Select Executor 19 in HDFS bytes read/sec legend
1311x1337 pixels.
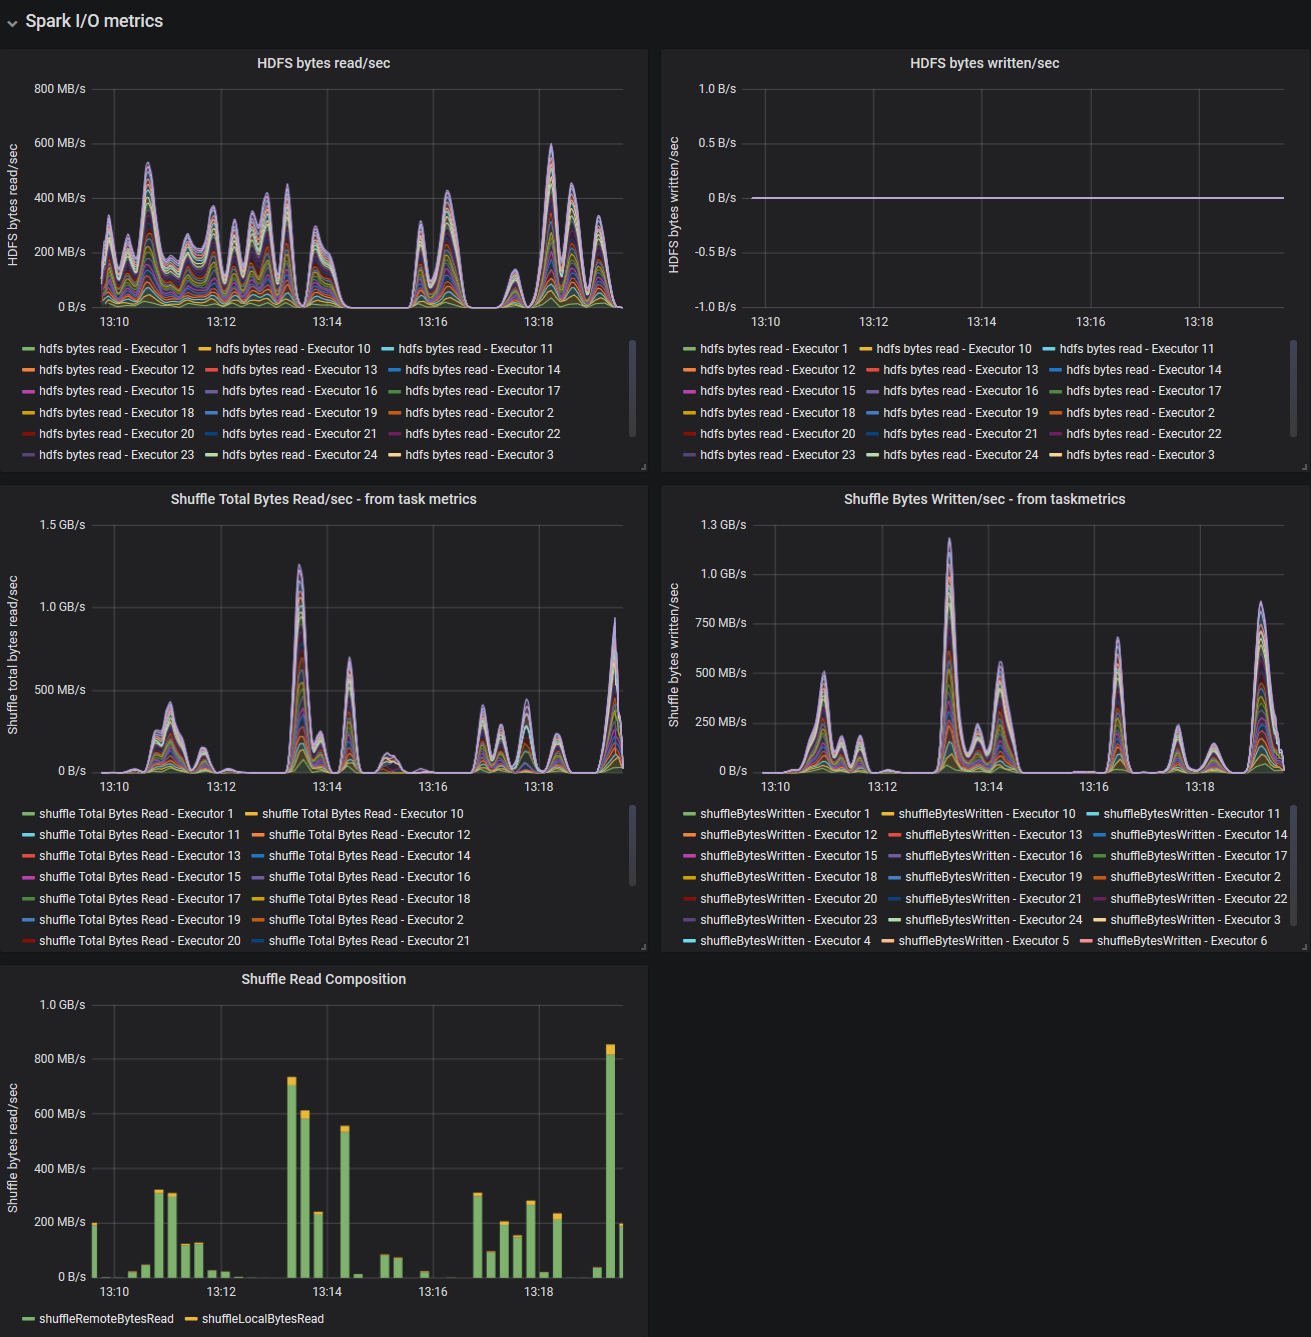[300, 413]
